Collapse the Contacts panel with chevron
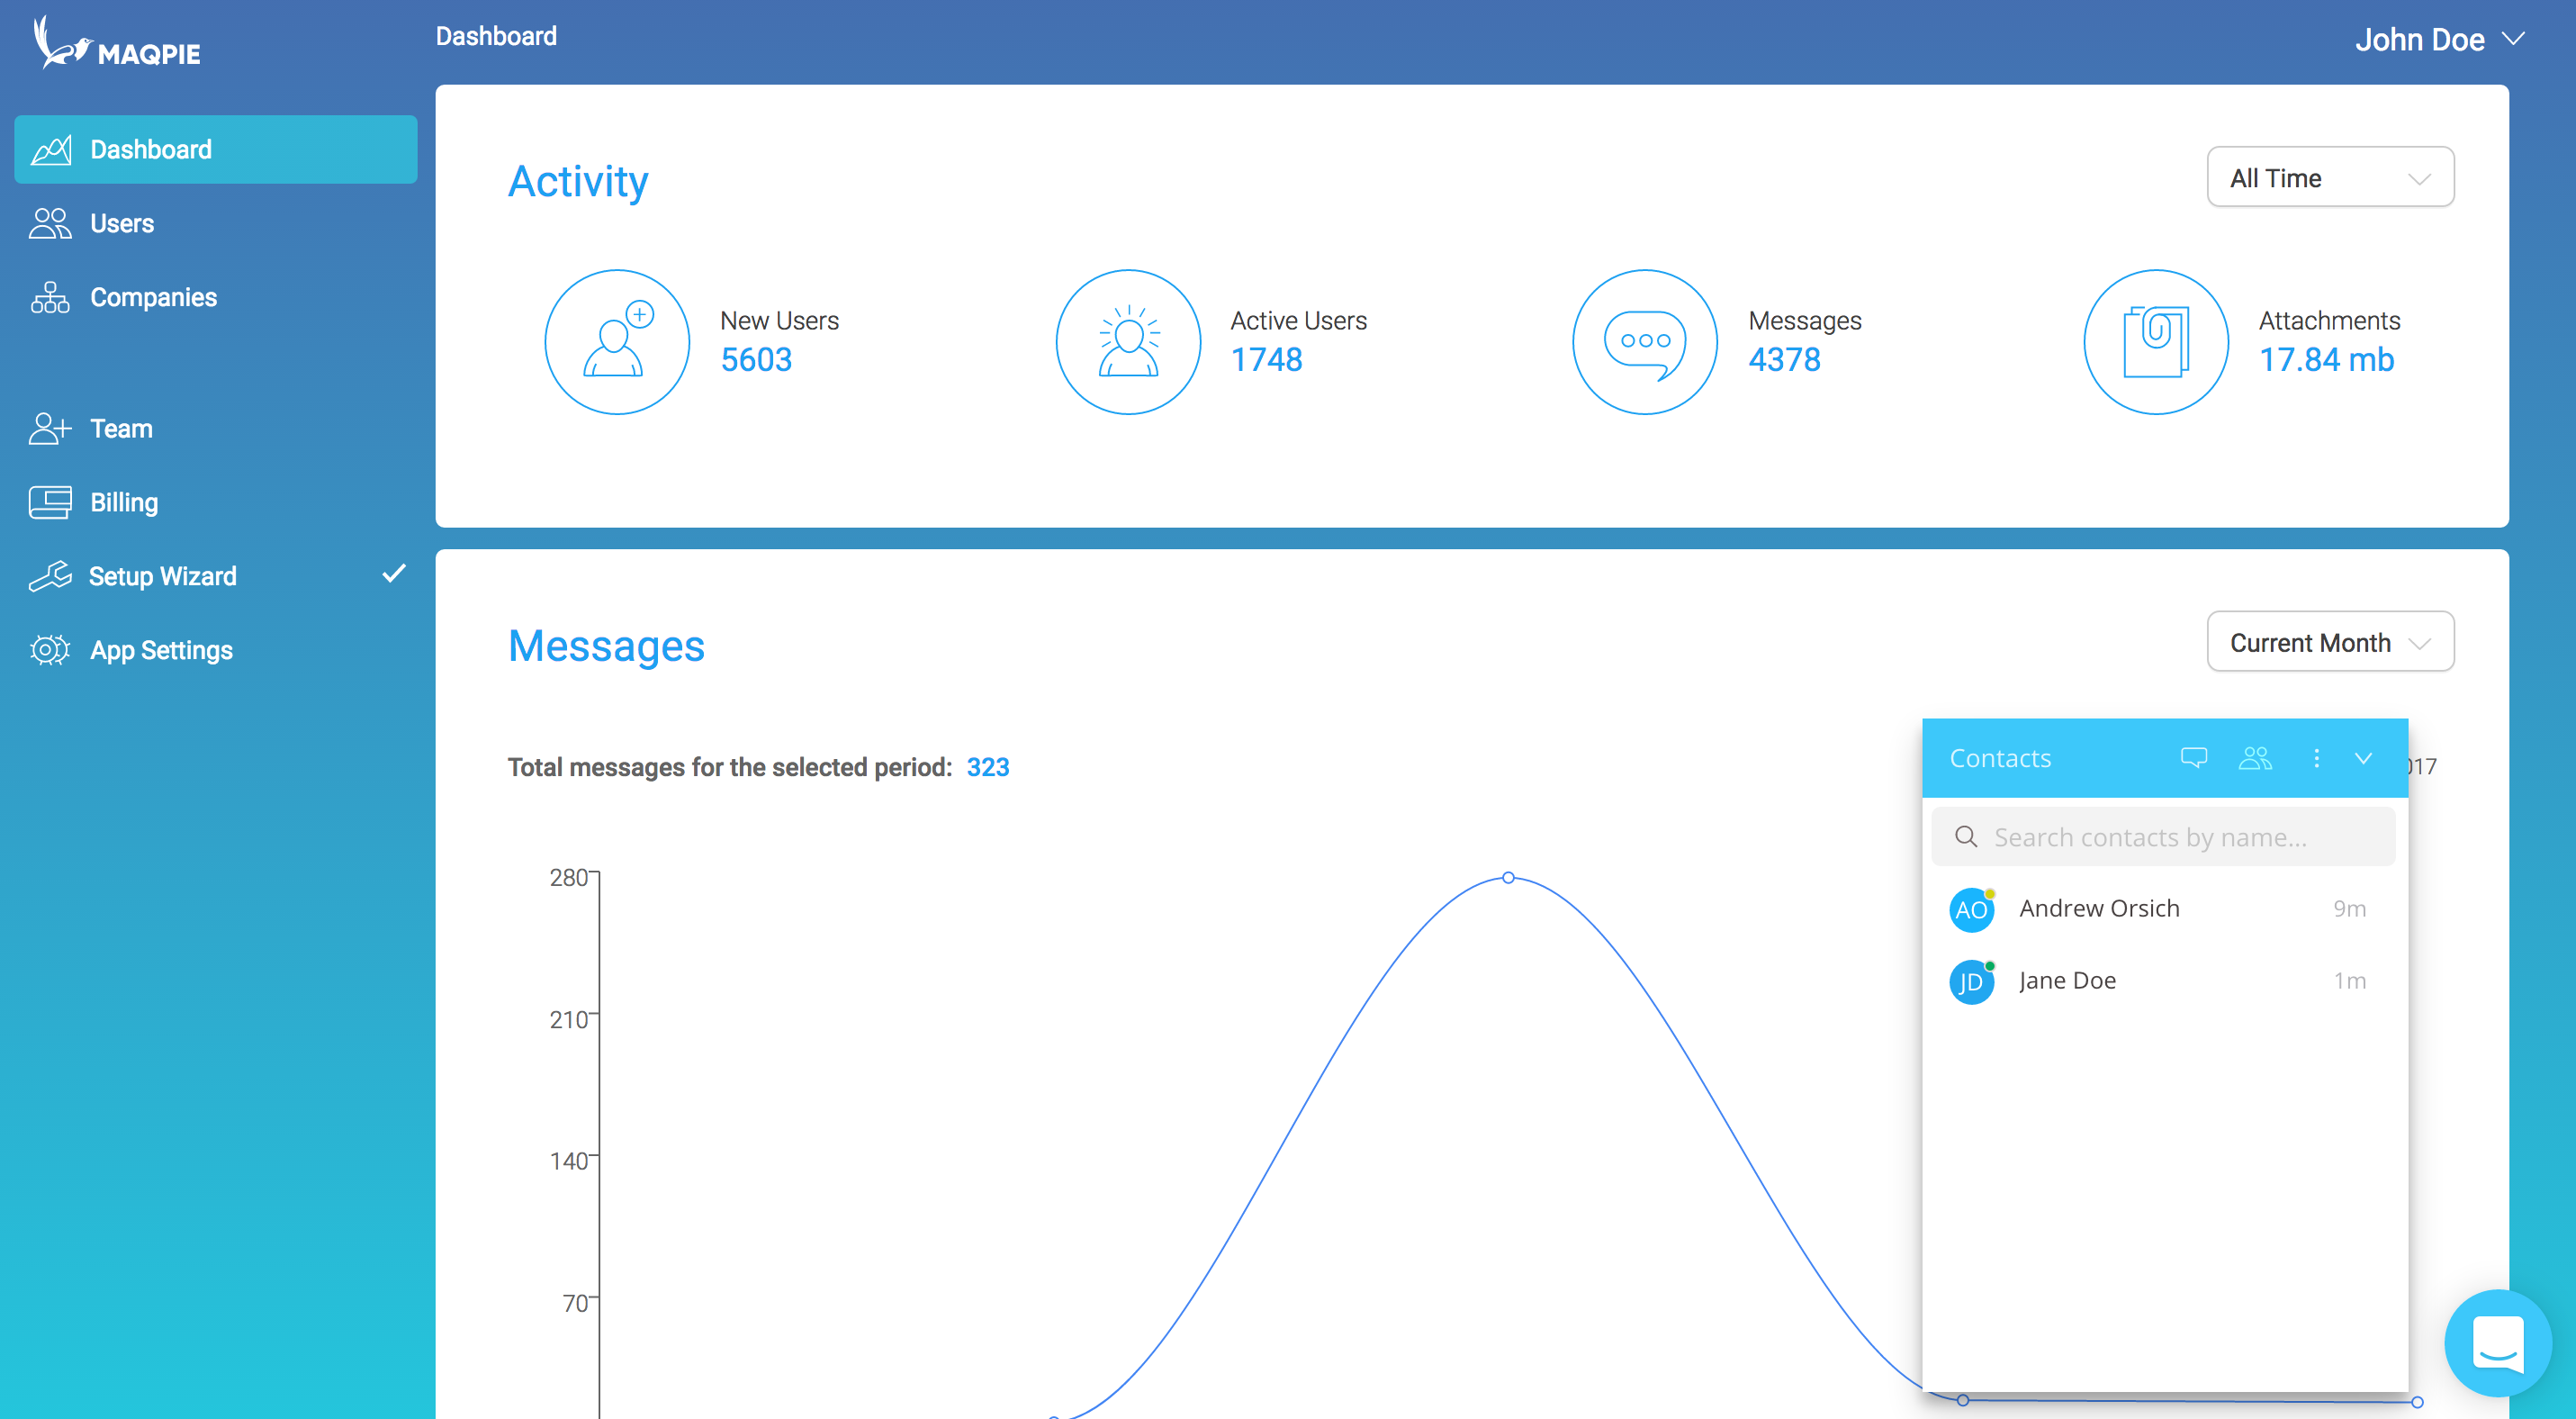Viewport: 2576px width, 1419px height. pyautogui.click(x=2363, y=758)
